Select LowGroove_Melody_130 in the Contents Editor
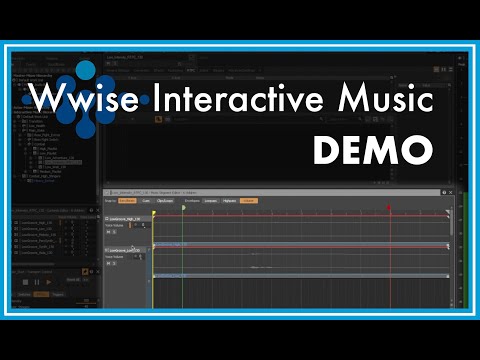The height and width of the screenshot is (360, 480). tap(39, 235)
